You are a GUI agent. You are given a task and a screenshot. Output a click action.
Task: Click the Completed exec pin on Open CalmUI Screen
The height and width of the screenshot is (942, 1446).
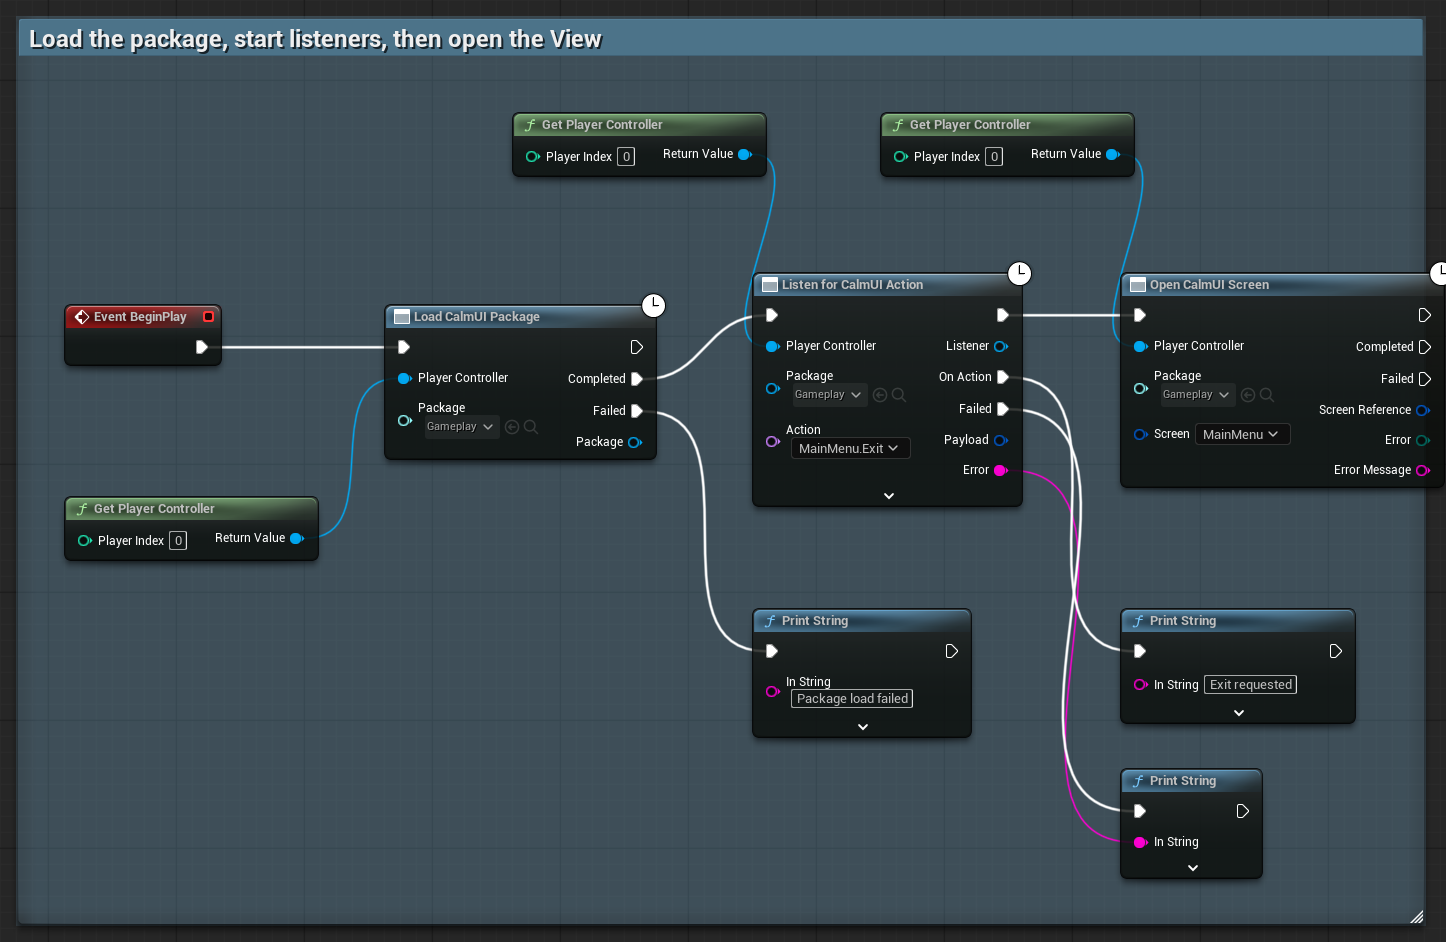pos(1425,347)
